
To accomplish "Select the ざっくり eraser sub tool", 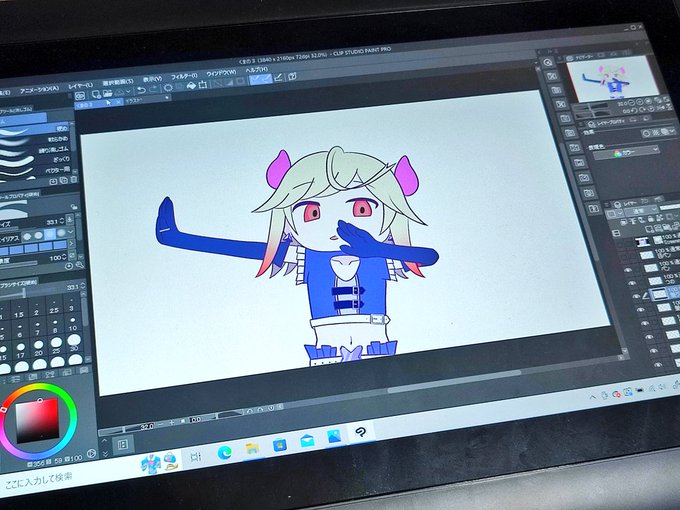I will pyautogui.click(x=34, y=161).
